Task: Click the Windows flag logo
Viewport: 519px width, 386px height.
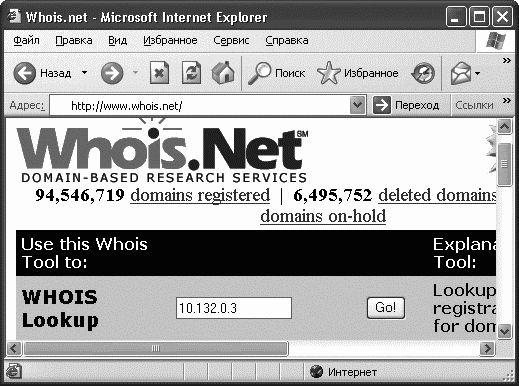Action: [496, 41]
